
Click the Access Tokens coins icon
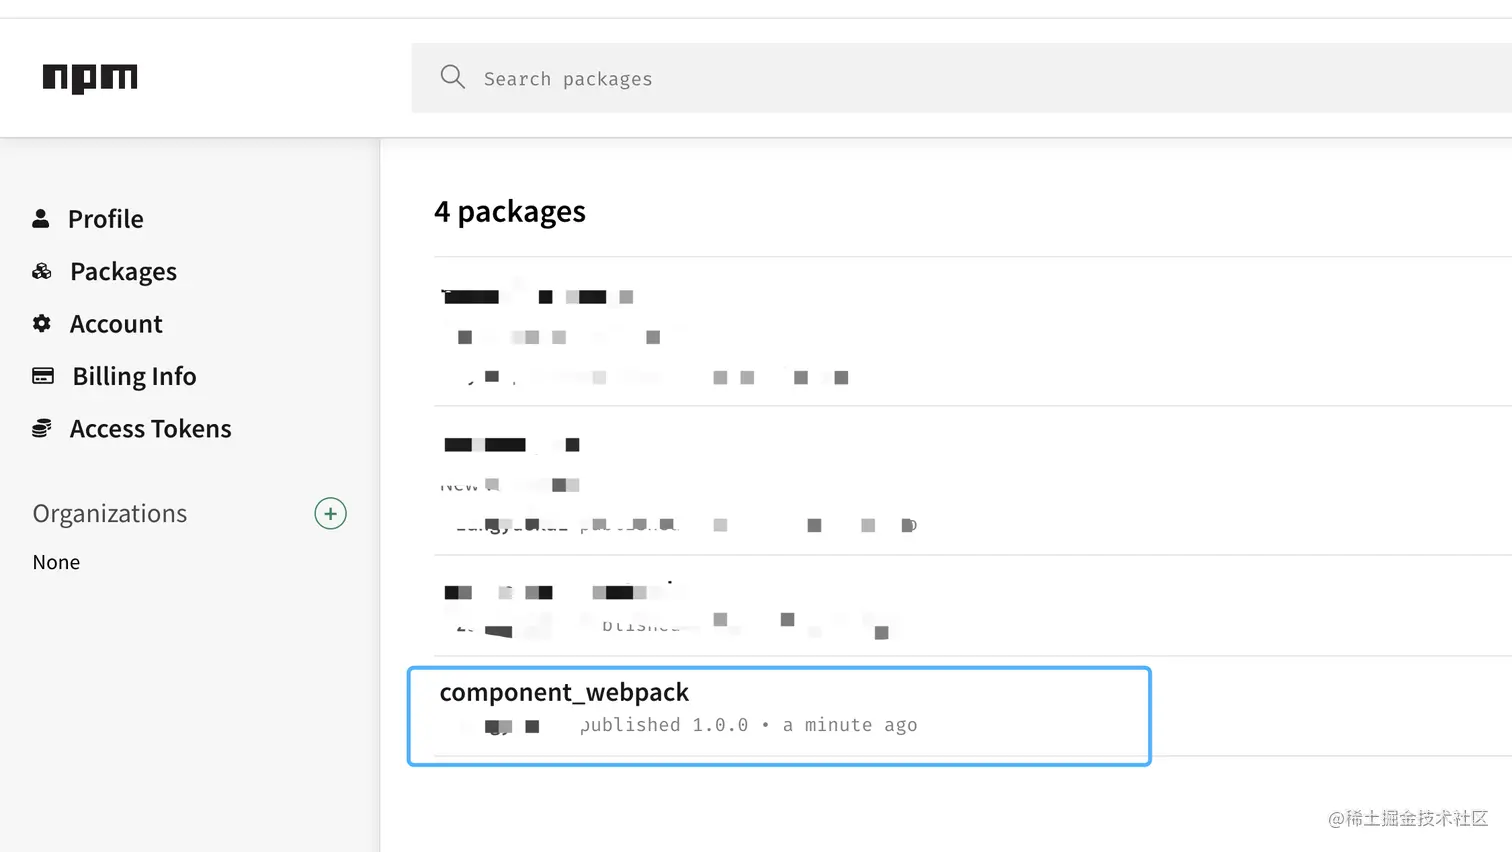[x=42, y=429]
